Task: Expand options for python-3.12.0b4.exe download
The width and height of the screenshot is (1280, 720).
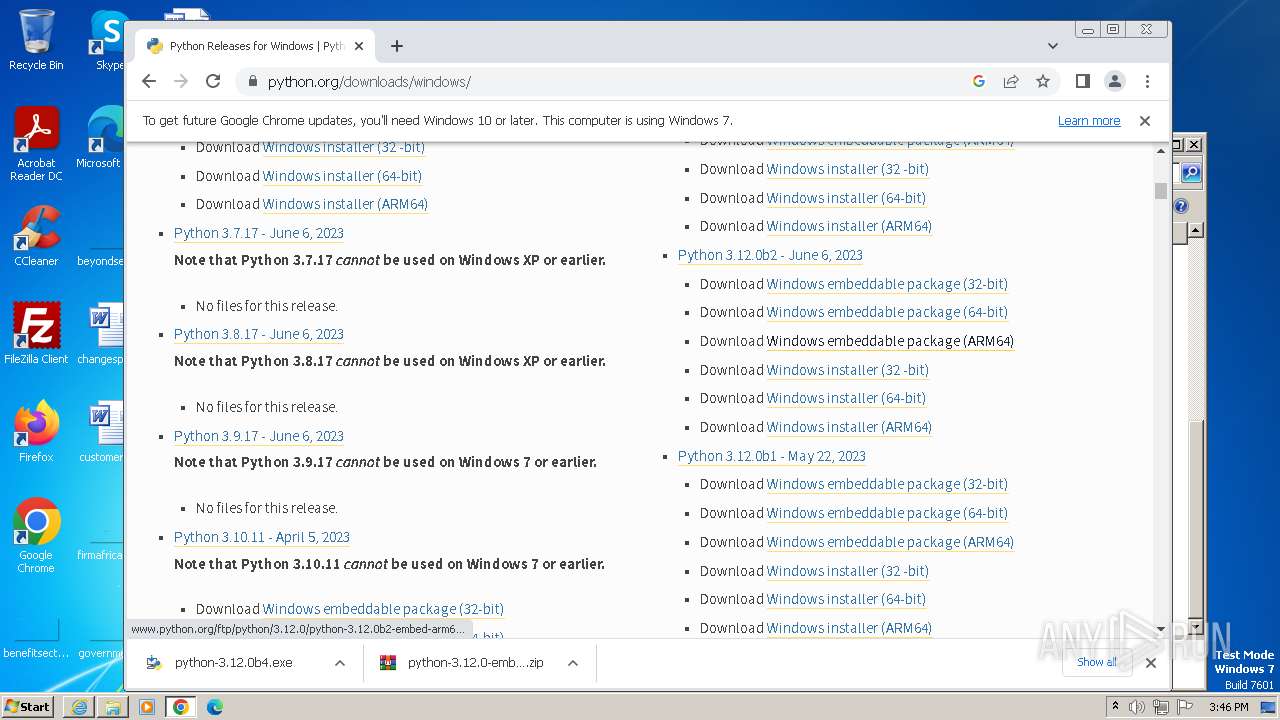Action: pyautogui.click(x=340, y=663)
